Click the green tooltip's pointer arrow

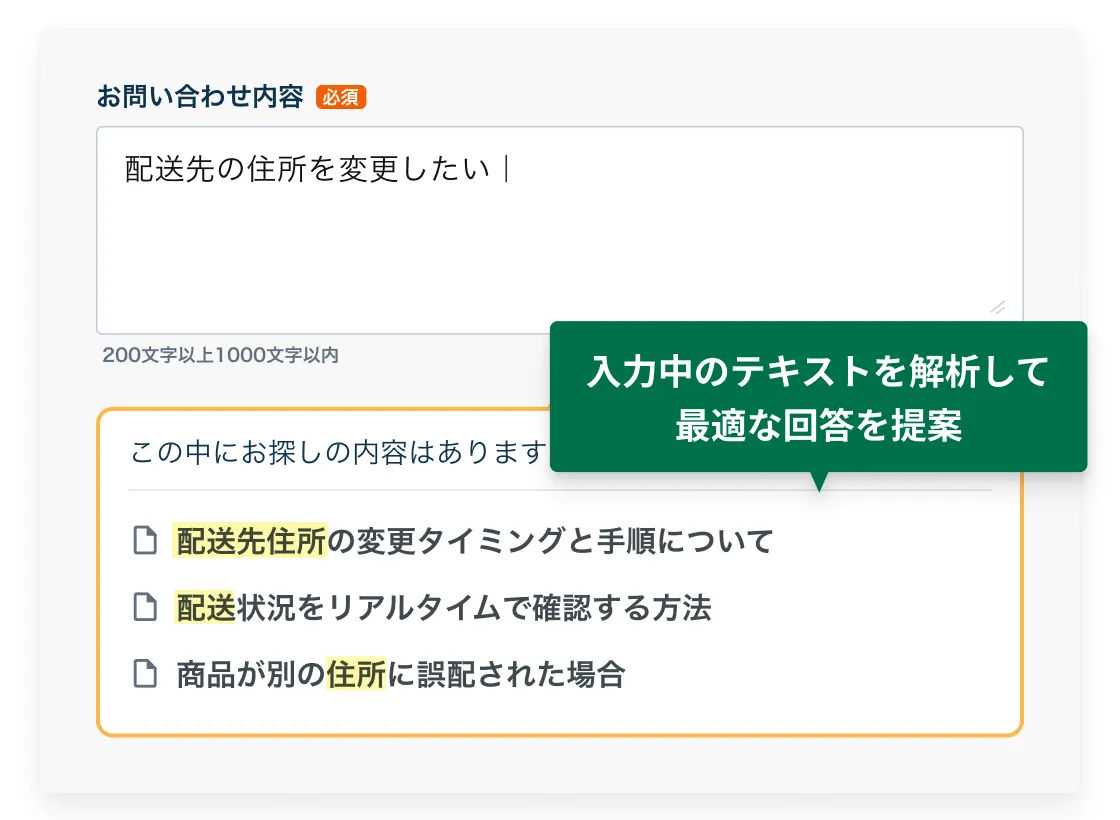[x=819, y=481]
